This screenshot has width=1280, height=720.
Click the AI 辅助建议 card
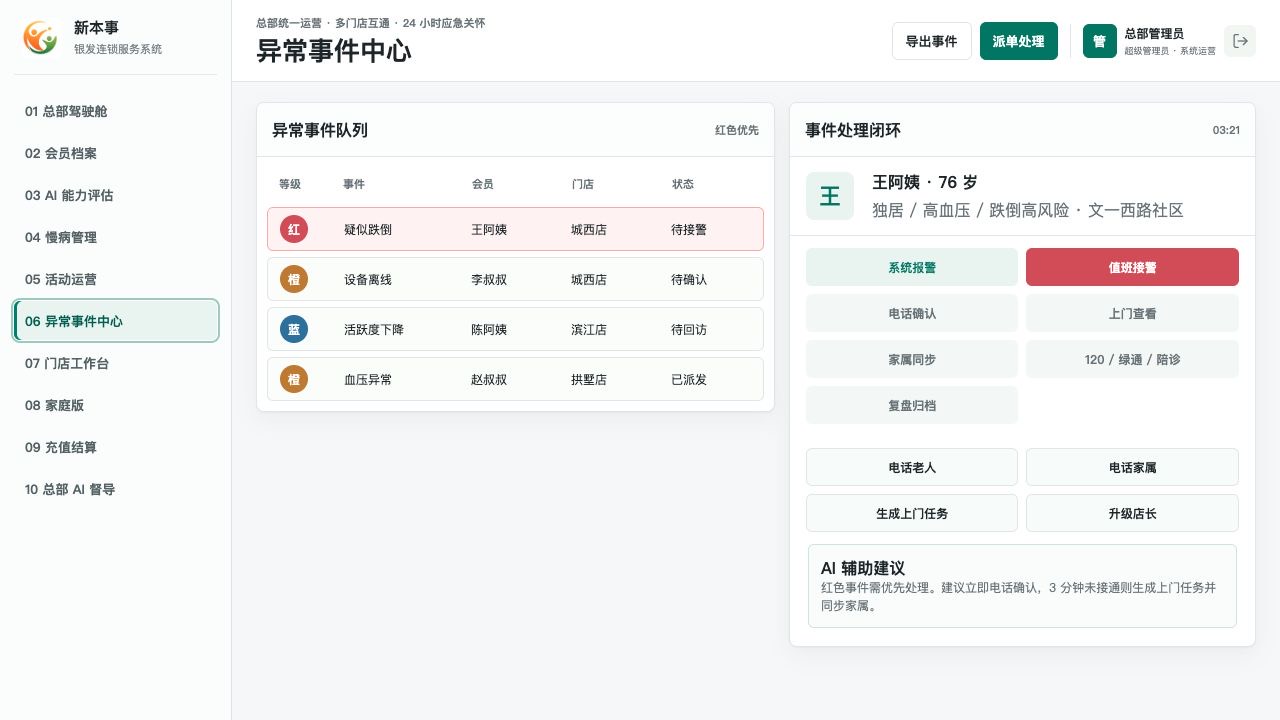tap(1022, 586)
